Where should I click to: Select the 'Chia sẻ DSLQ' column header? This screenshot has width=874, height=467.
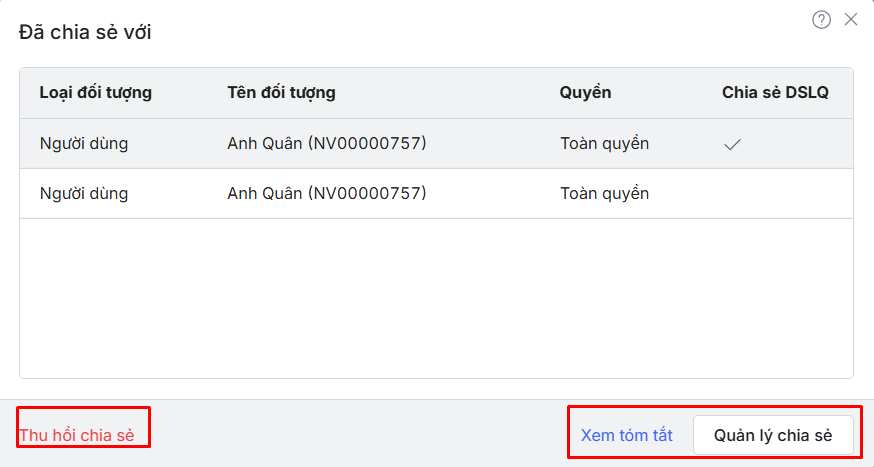[x=775, y=93]
